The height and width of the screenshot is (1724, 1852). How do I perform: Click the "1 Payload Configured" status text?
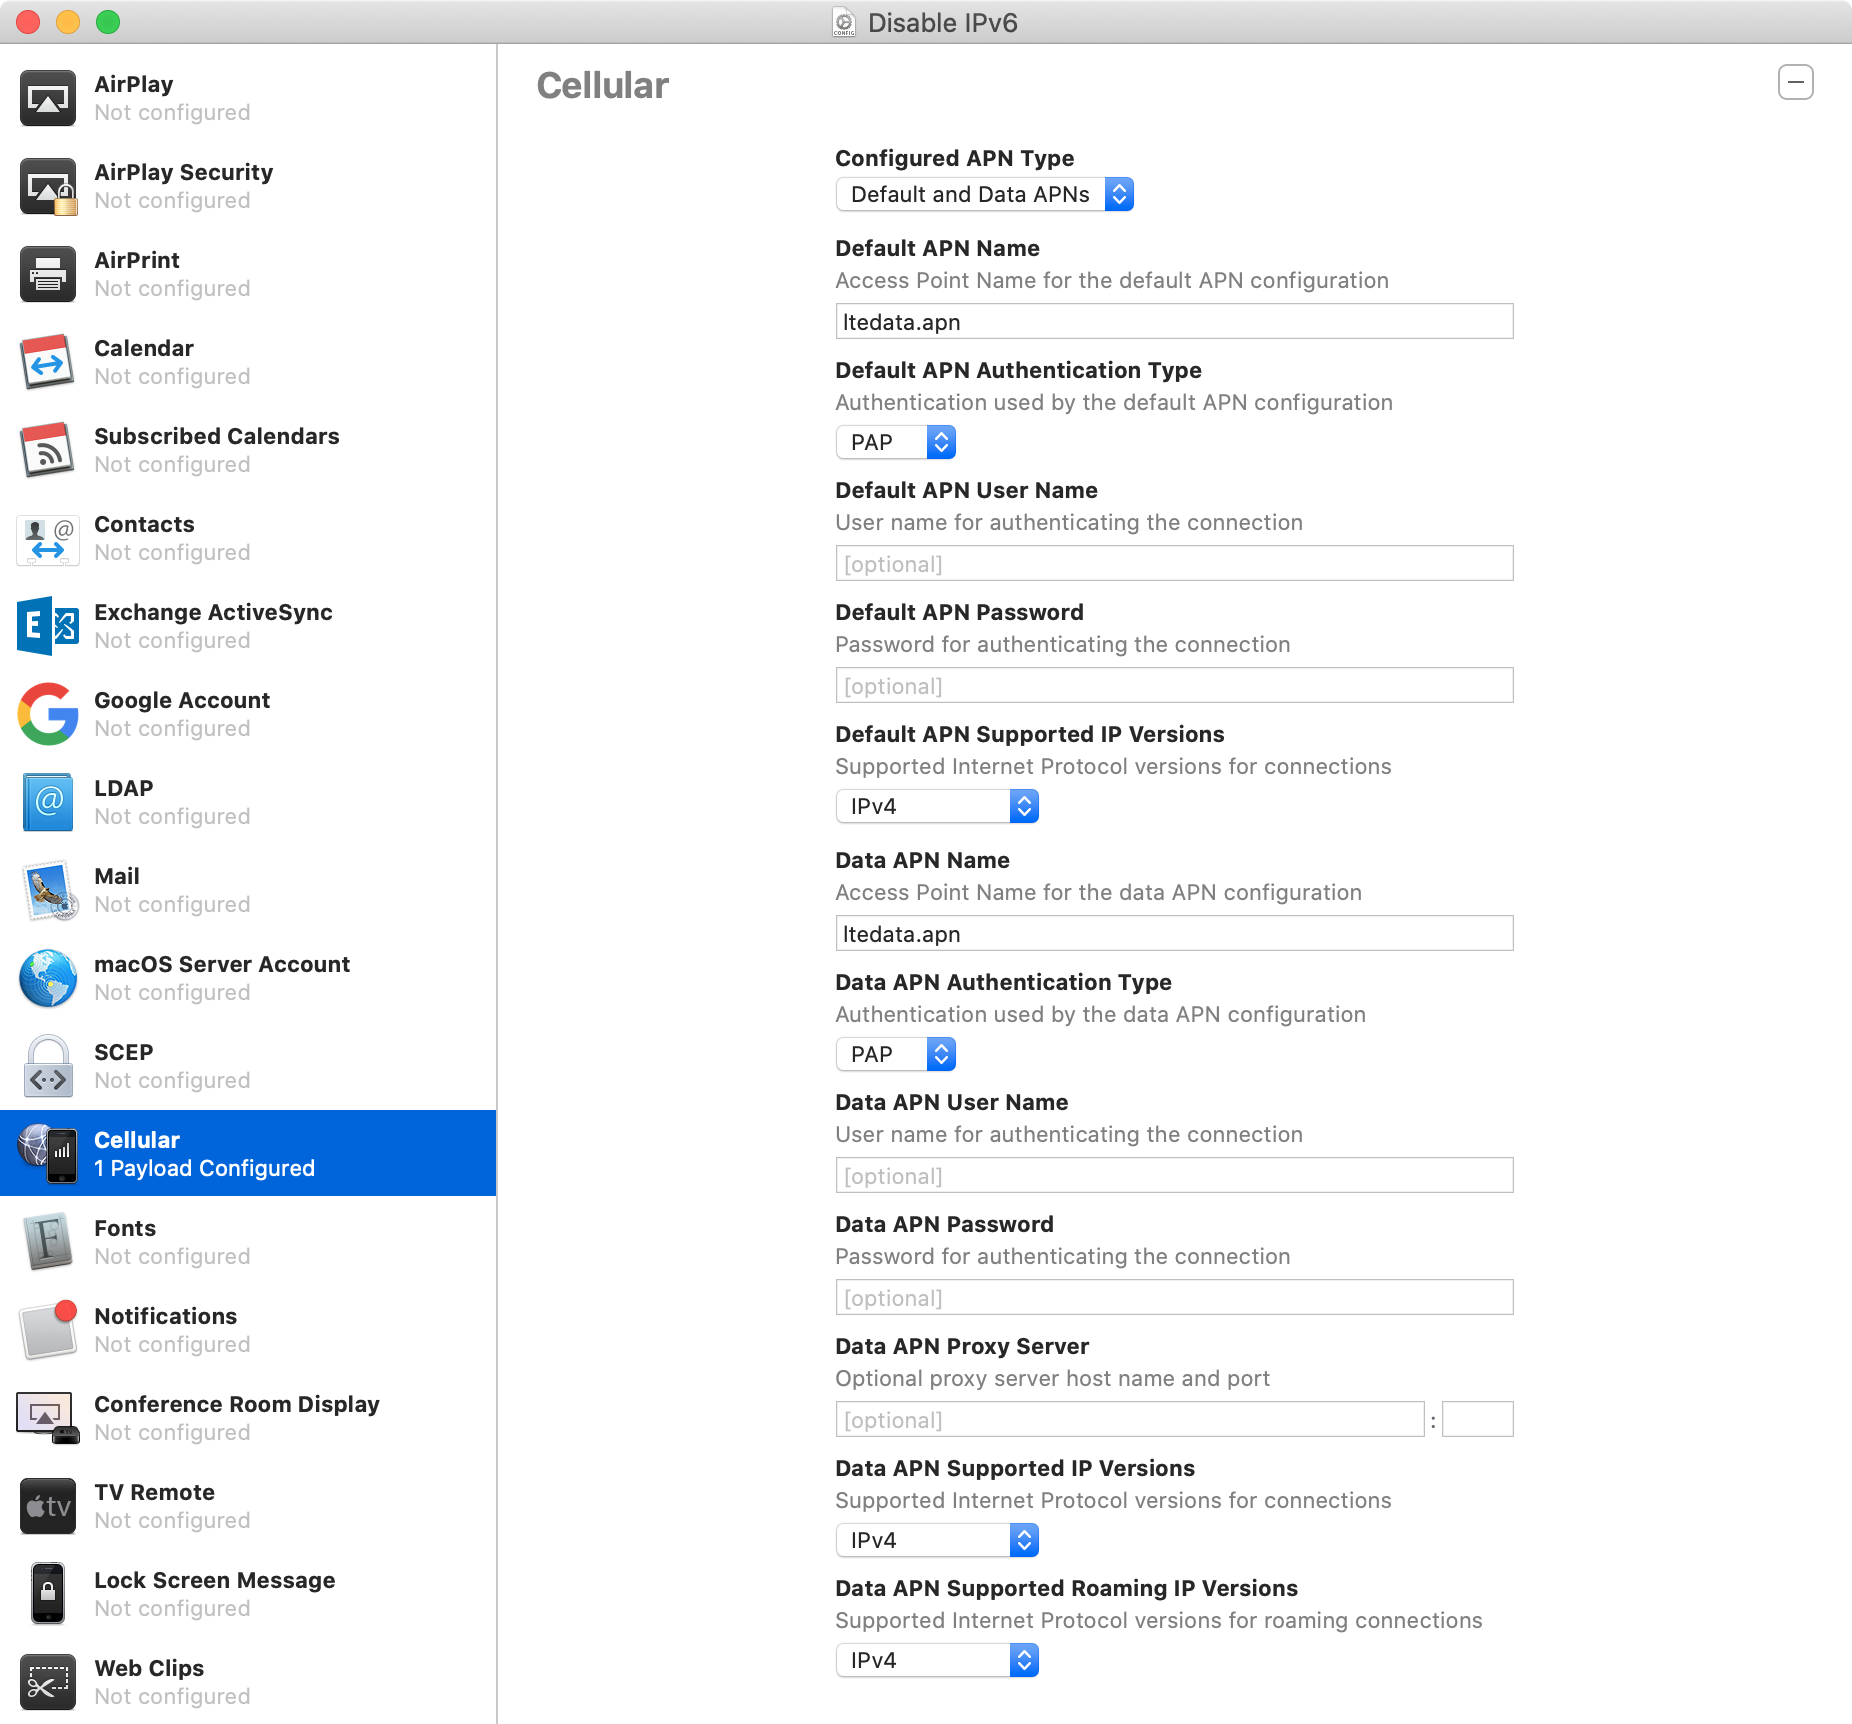204,1168
